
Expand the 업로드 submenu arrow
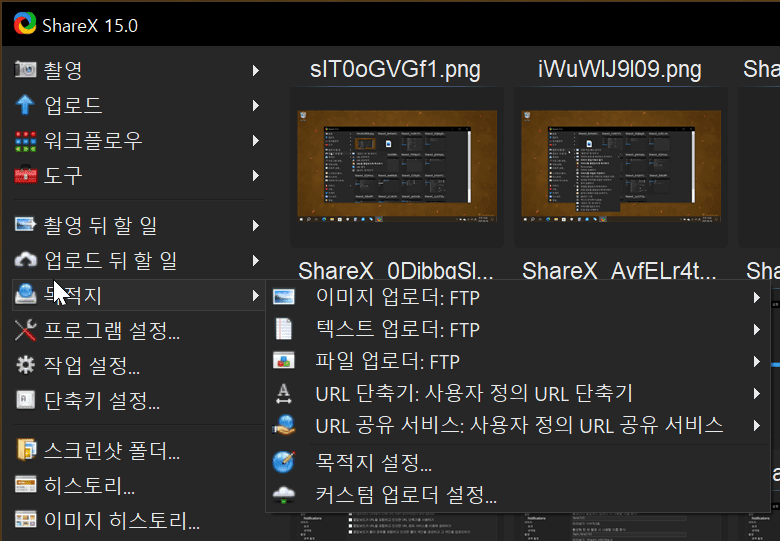tap(256, 105)
